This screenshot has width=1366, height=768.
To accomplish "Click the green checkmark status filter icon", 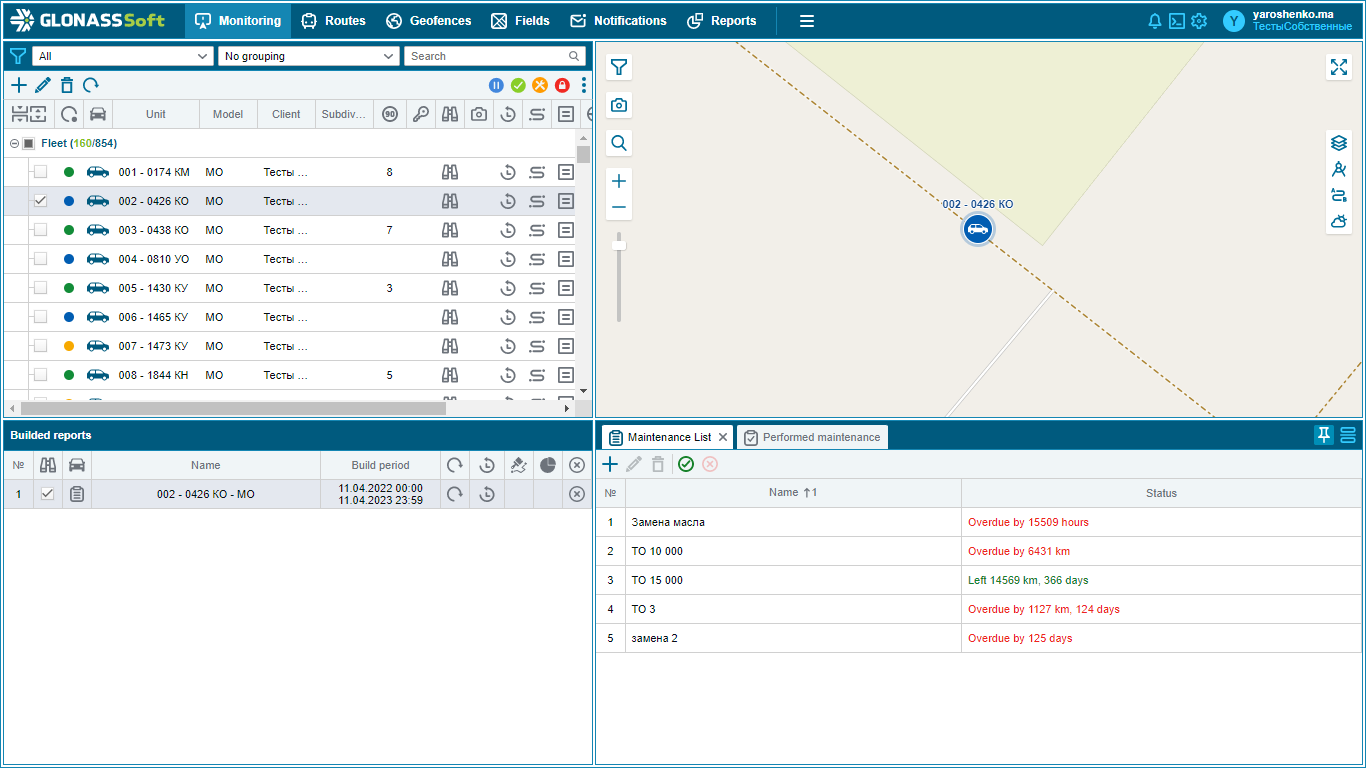I will pos(518,85).
